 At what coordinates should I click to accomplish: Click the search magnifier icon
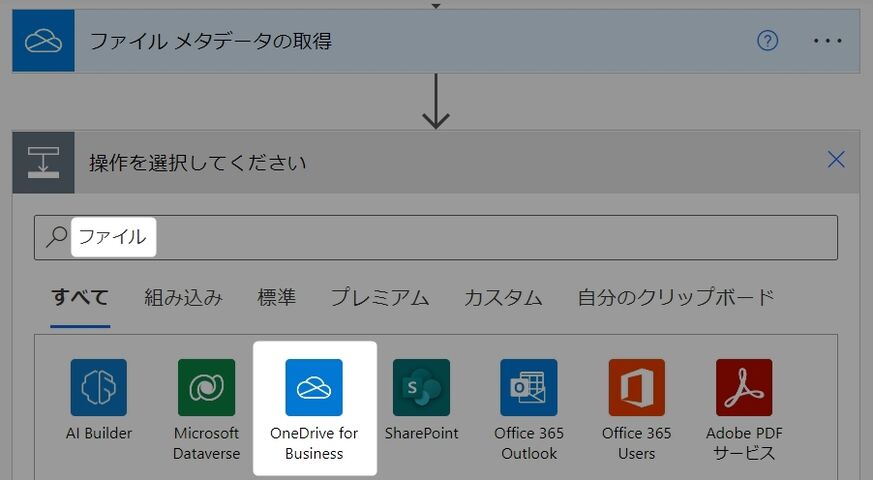tap(56, 237)
